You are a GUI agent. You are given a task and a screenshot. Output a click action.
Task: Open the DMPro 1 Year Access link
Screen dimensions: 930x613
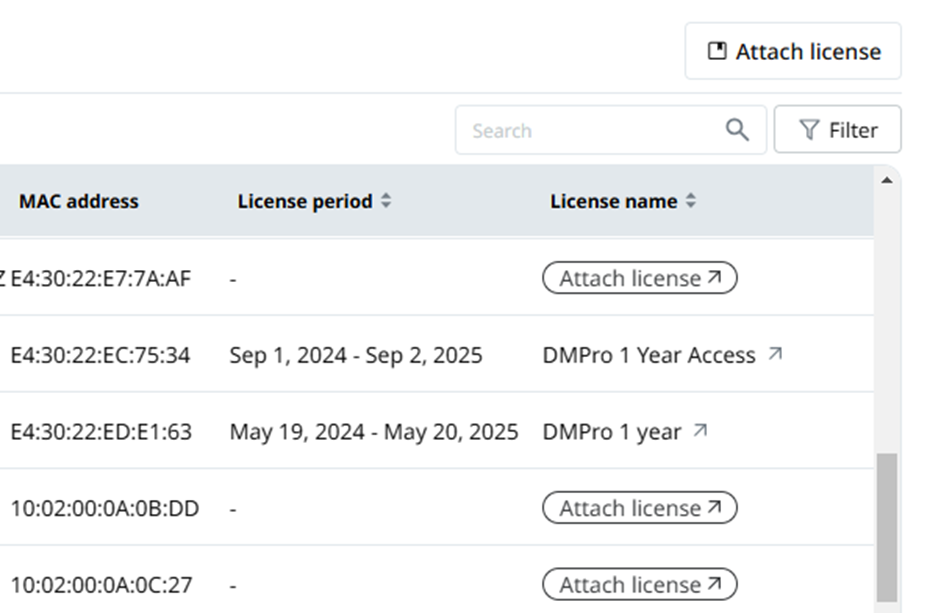coord(649,355)
